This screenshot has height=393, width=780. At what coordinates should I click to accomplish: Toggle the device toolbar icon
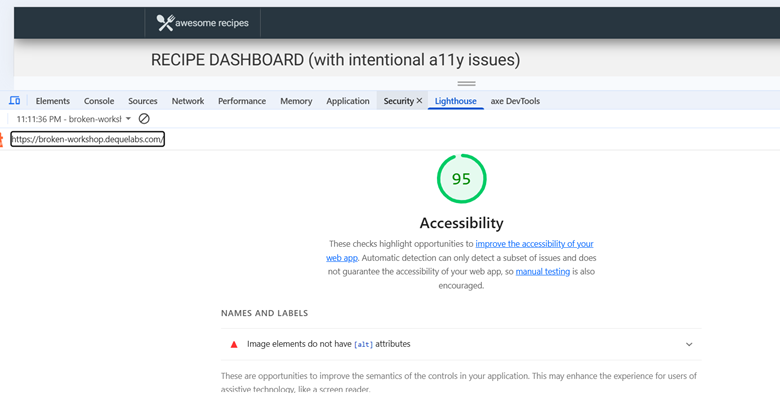tap(14, 100)
